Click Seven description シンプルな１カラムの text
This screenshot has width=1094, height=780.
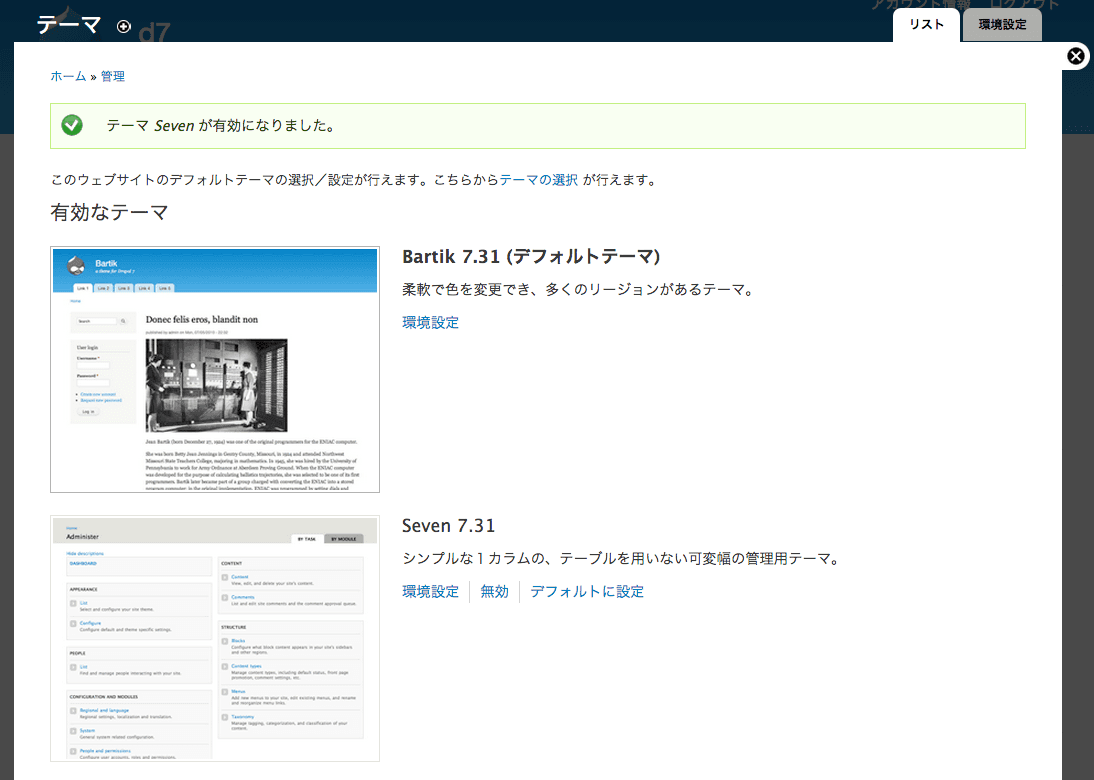pyautogui.click(x=623, y=559)
